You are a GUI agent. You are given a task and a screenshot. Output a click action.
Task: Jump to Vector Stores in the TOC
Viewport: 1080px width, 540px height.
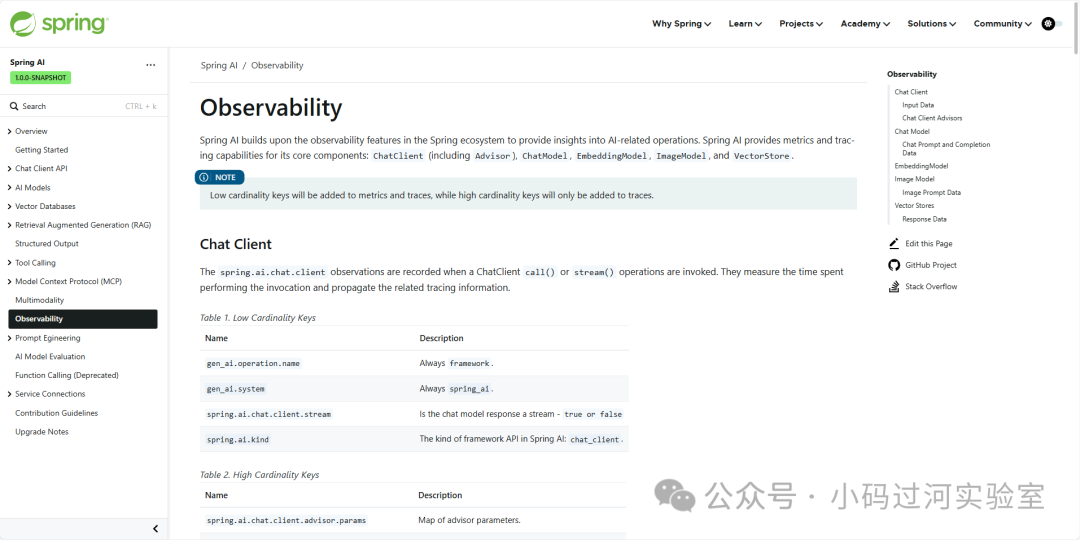coord(915,205)
